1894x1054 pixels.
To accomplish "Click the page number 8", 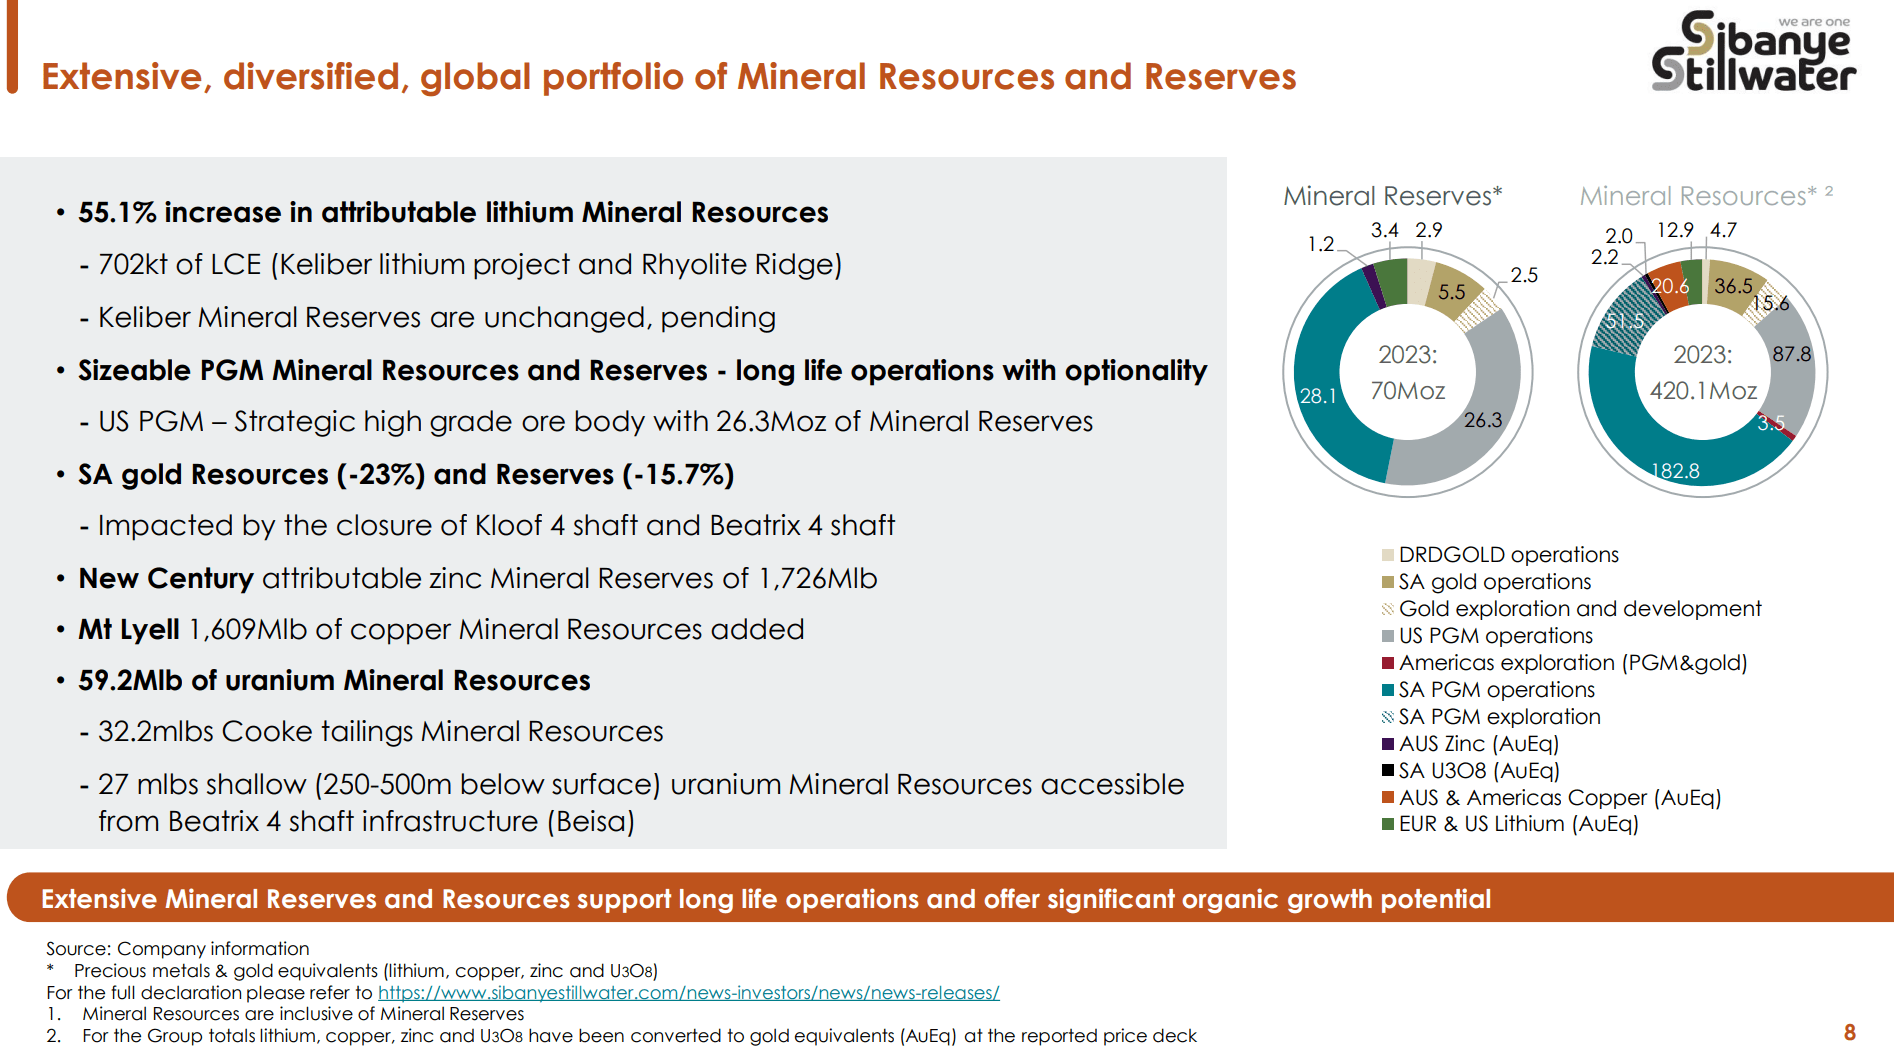I will tap(1850, 1032).
